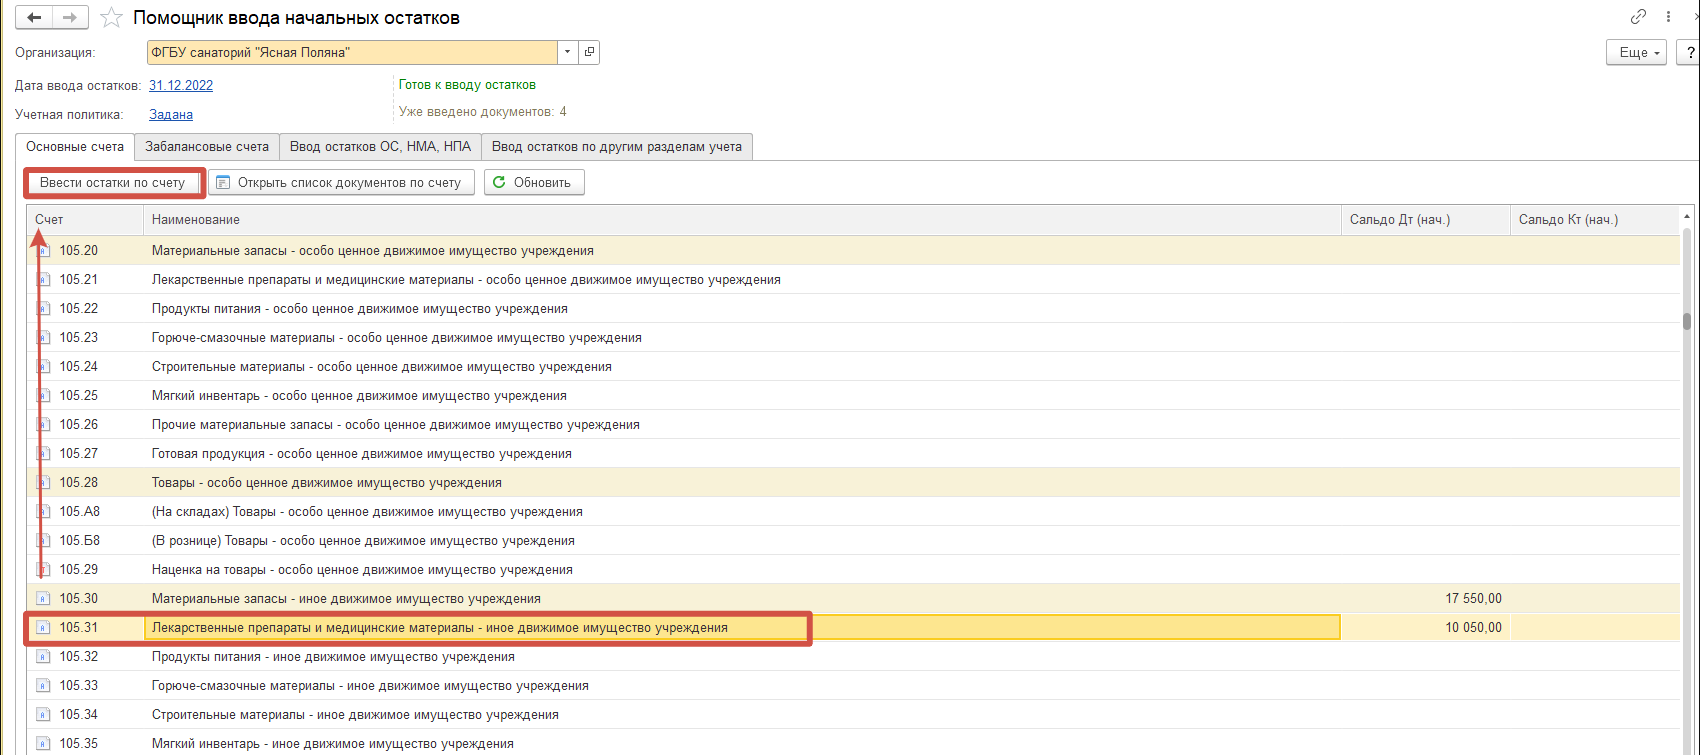Click scroll-up arrow of table scrollbar
Viewport: 1700px width, 755px height.
coord(1687,217)
